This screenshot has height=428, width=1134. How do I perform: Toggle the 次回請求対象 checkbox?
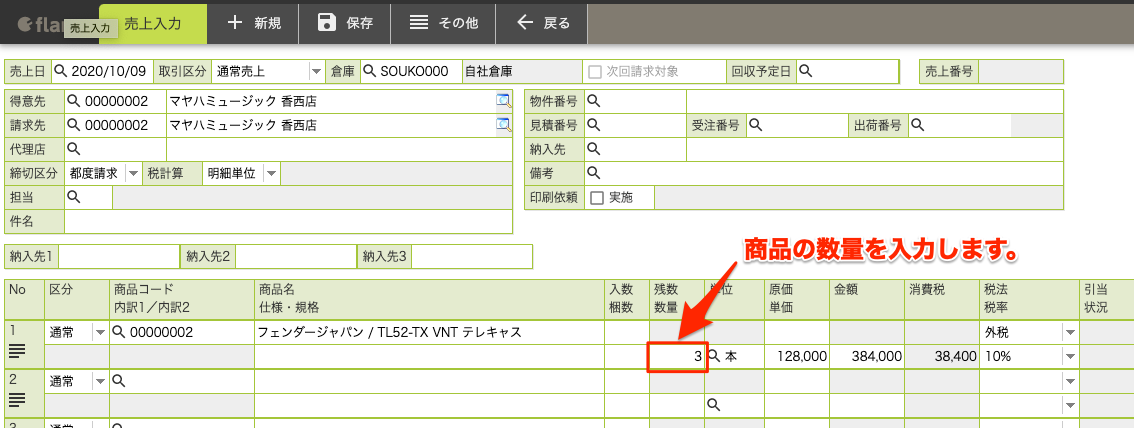click(x=595, y=72)
